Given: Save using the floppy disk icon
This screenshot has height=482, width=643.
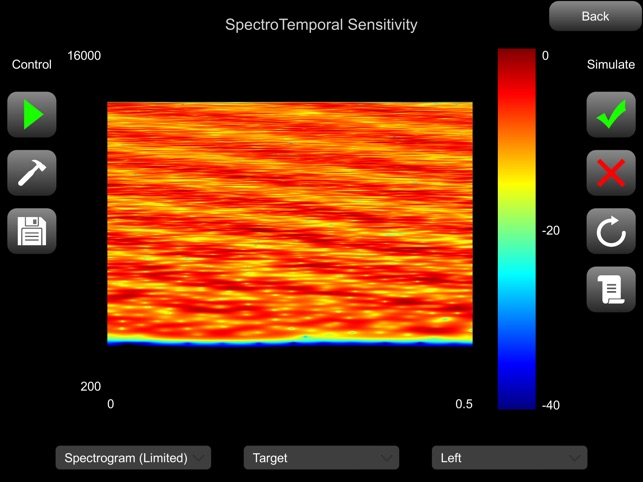Looking at the screenshot, I should 32,231.
